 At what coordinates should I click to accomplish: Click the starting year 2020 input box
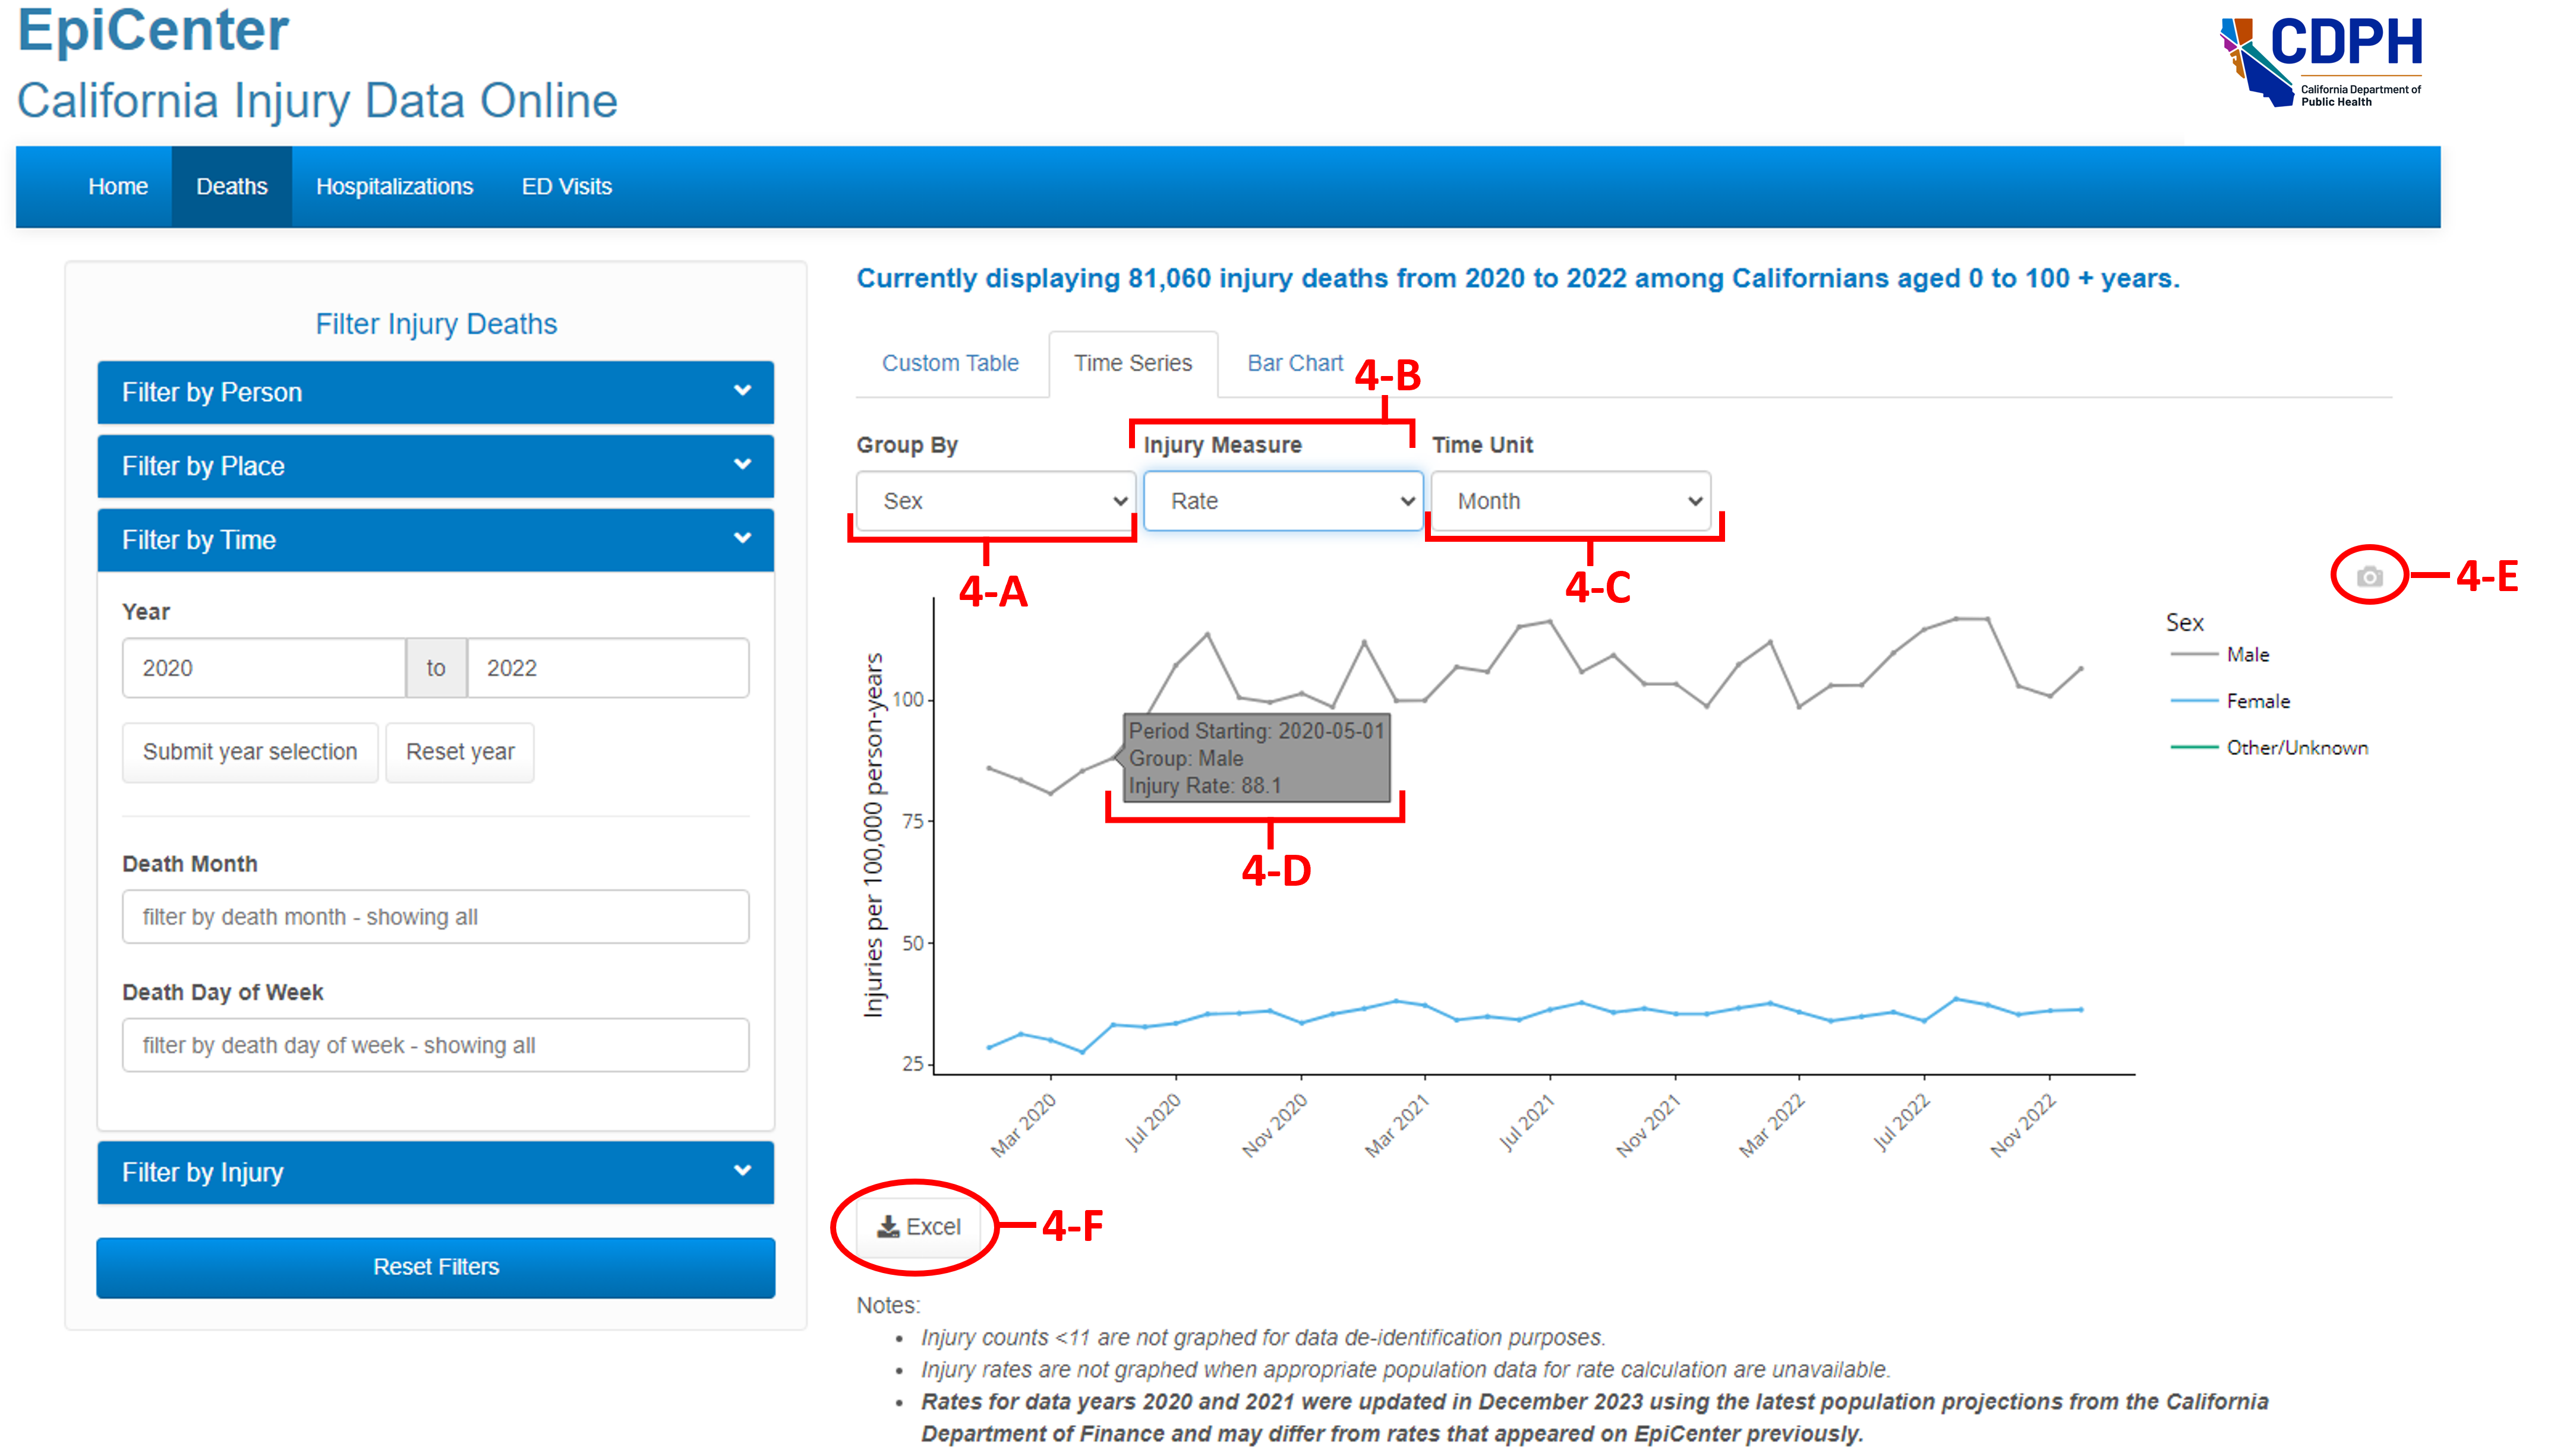pyautogui.click(x=263, y=667)
